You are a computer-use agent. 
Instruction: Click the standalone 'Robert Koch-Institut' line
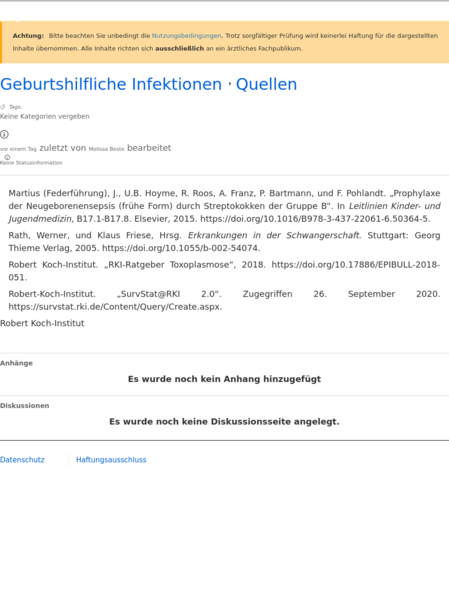(42, 323)
